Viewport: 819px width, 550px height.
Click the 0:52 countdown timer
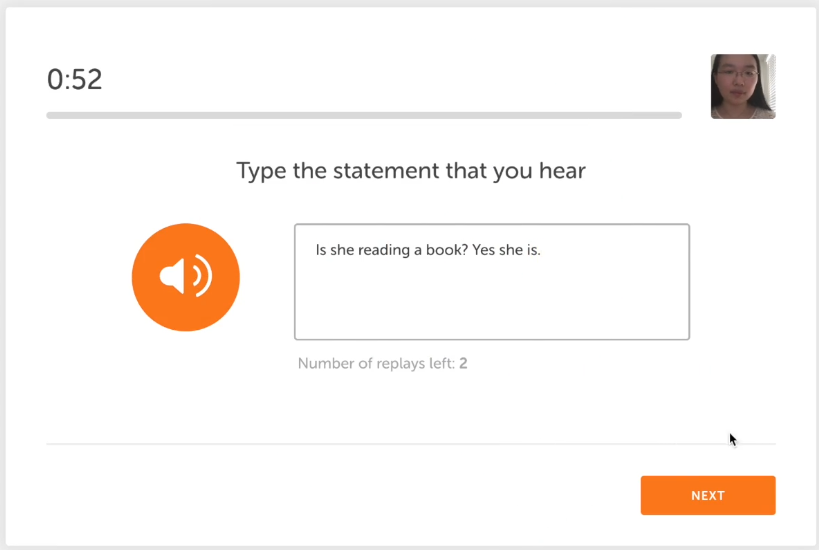pyautogui.click(x=75, y=79)
